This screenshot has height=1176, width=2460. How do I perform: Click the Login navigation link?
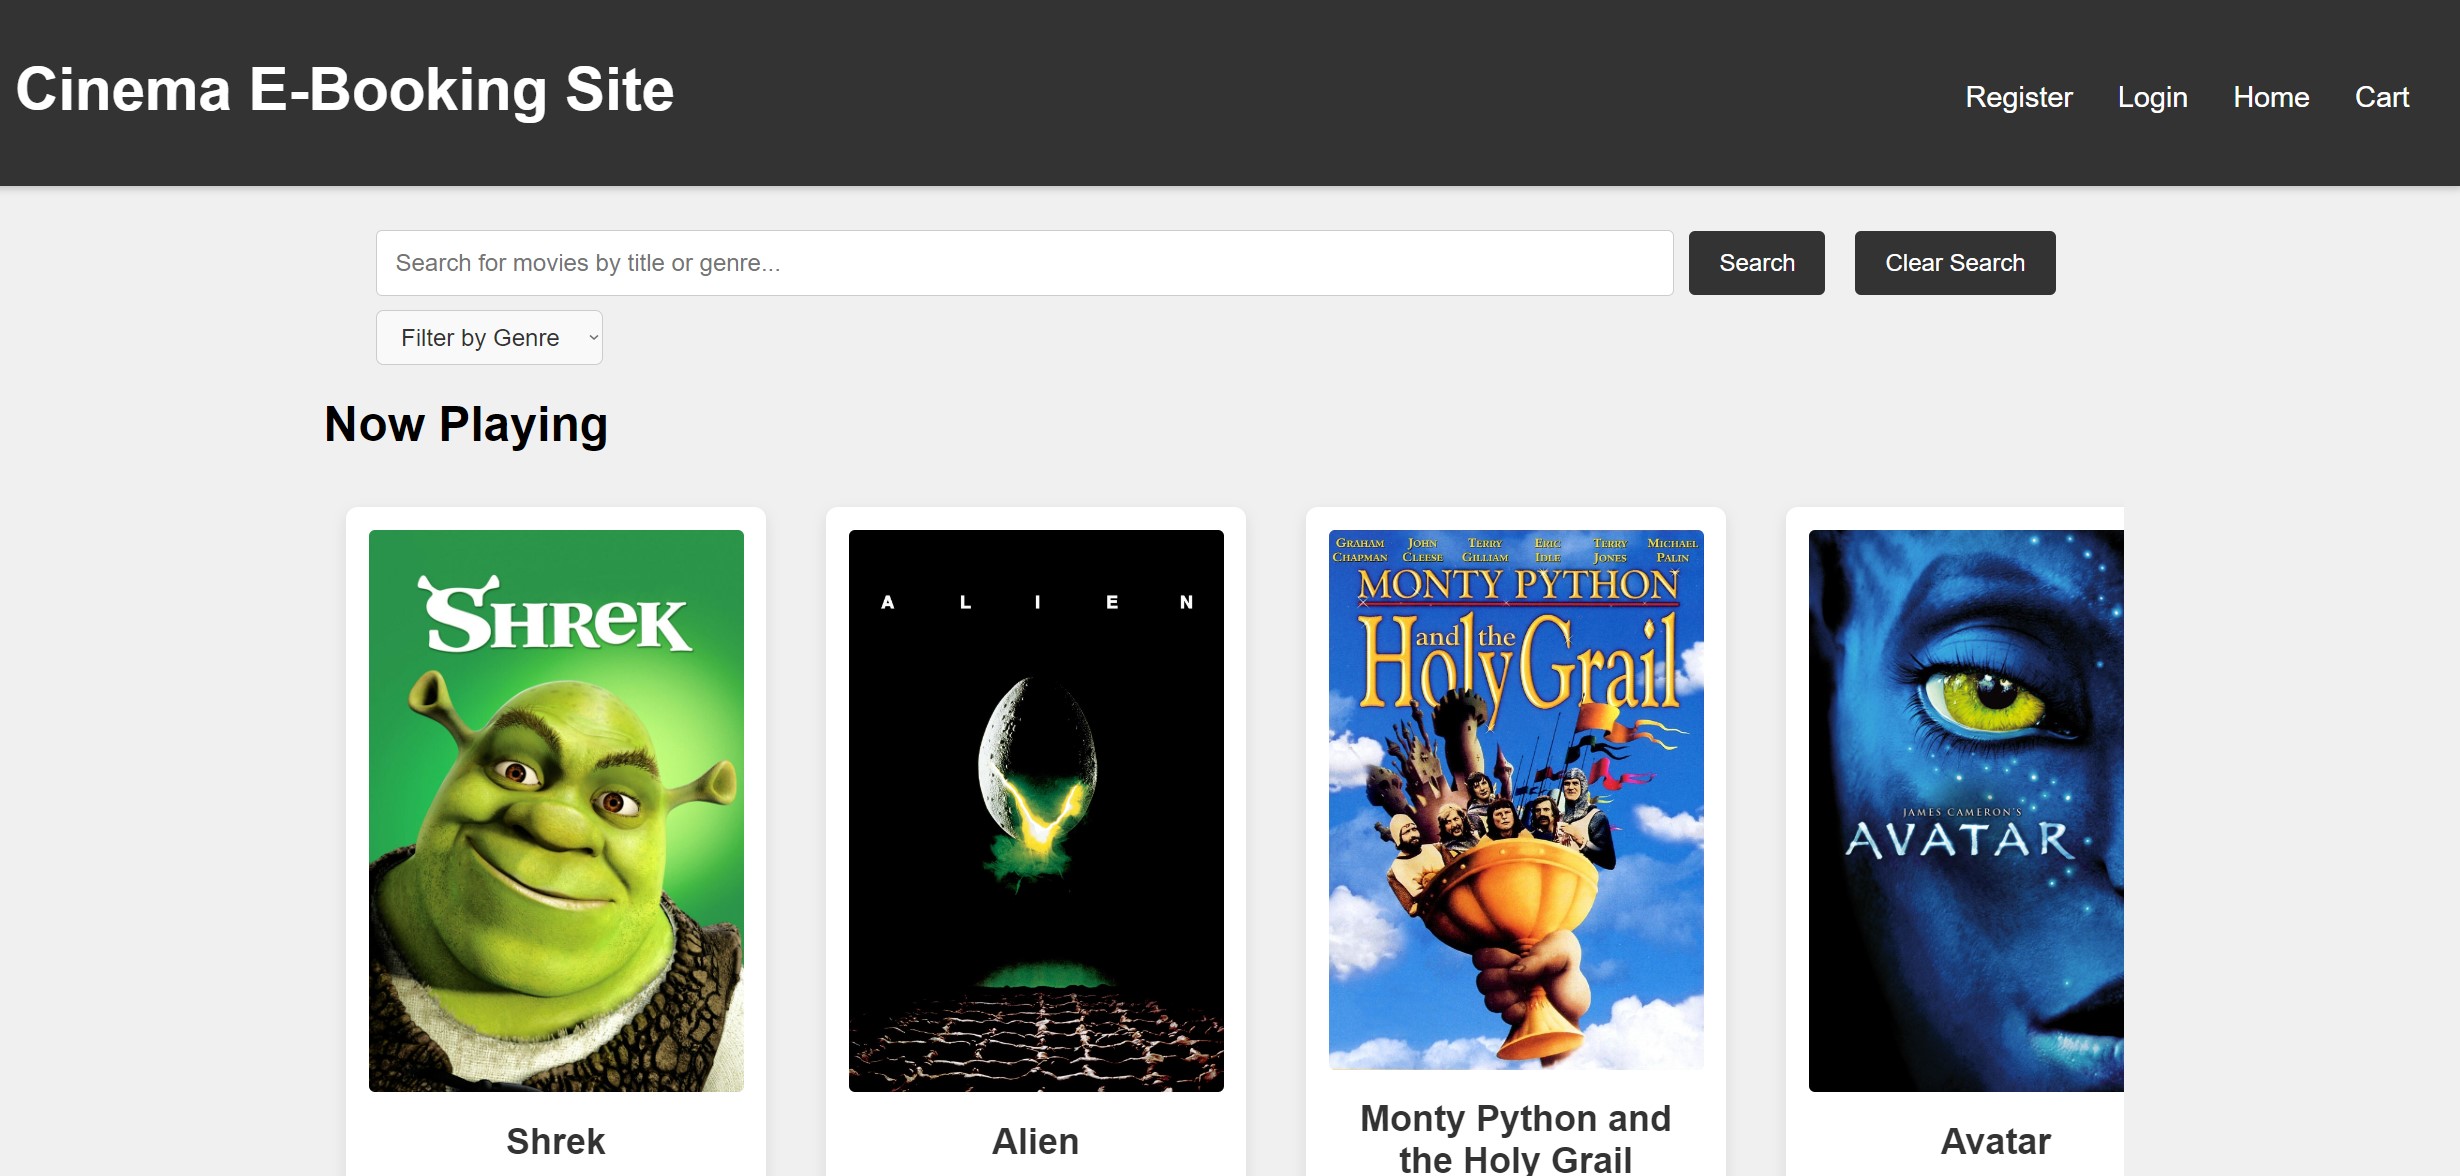click(x=2152, y=96)
